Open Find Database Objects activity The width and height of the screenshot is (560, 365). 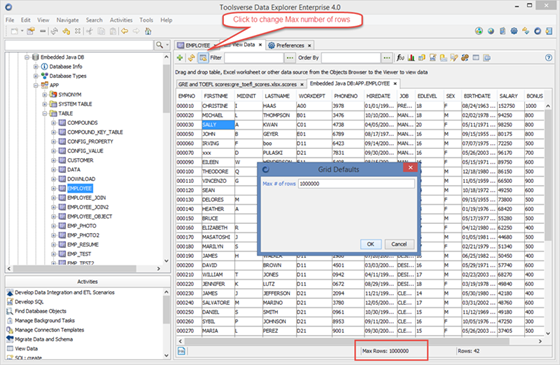click(x=40, y=311)
